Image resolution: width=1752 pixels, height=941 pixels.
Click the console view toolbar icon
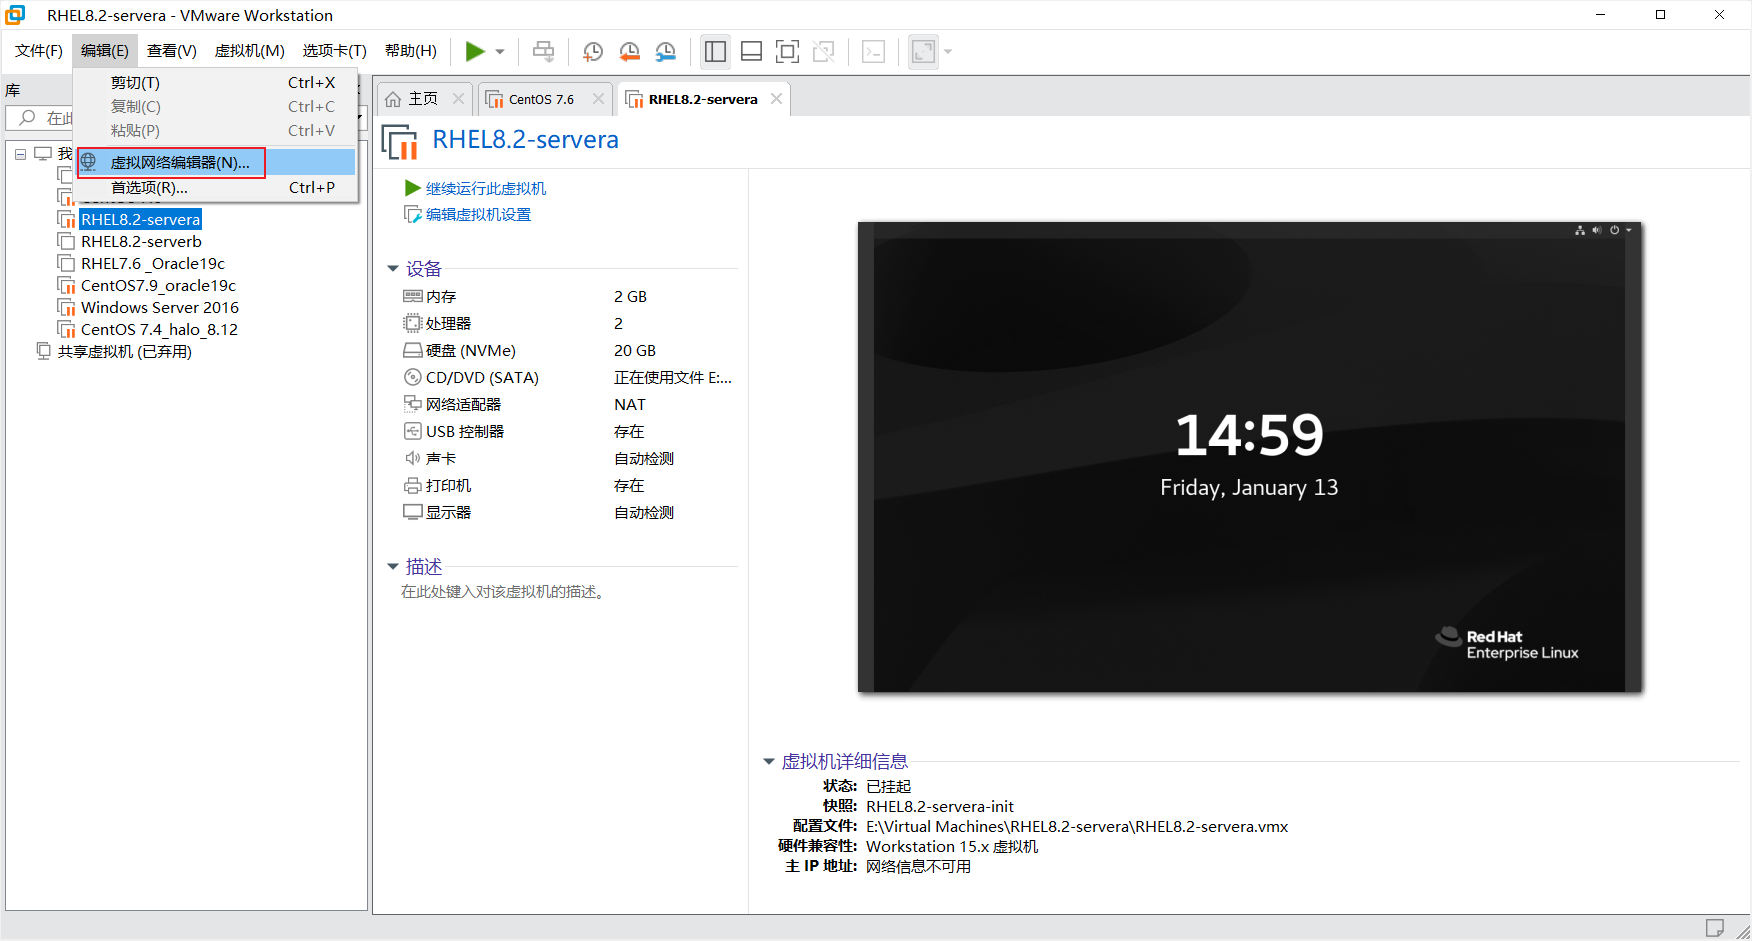coord(874,51)
